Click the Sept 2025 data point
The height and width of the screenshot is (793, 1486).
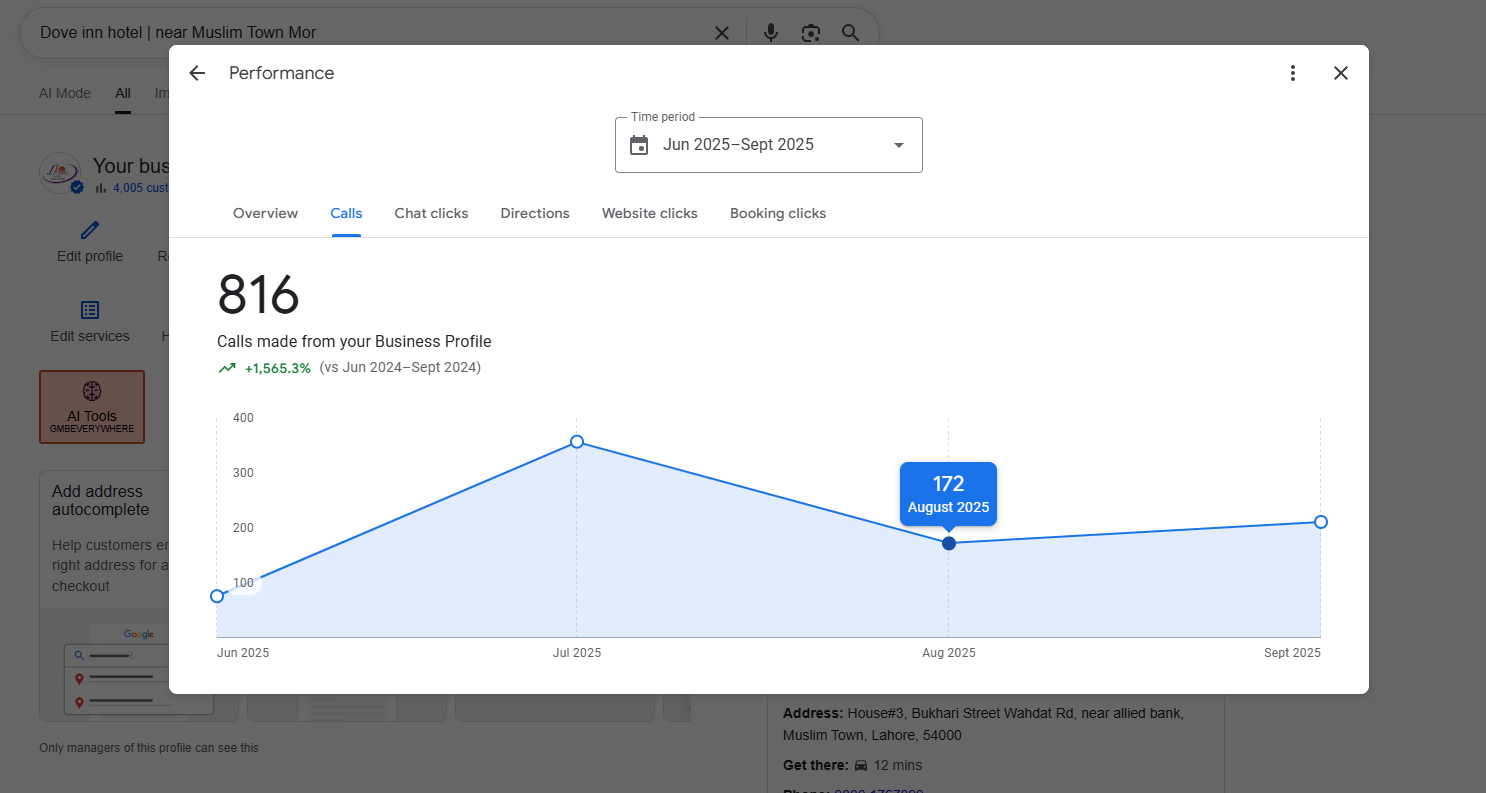(x=1321, y=522)
